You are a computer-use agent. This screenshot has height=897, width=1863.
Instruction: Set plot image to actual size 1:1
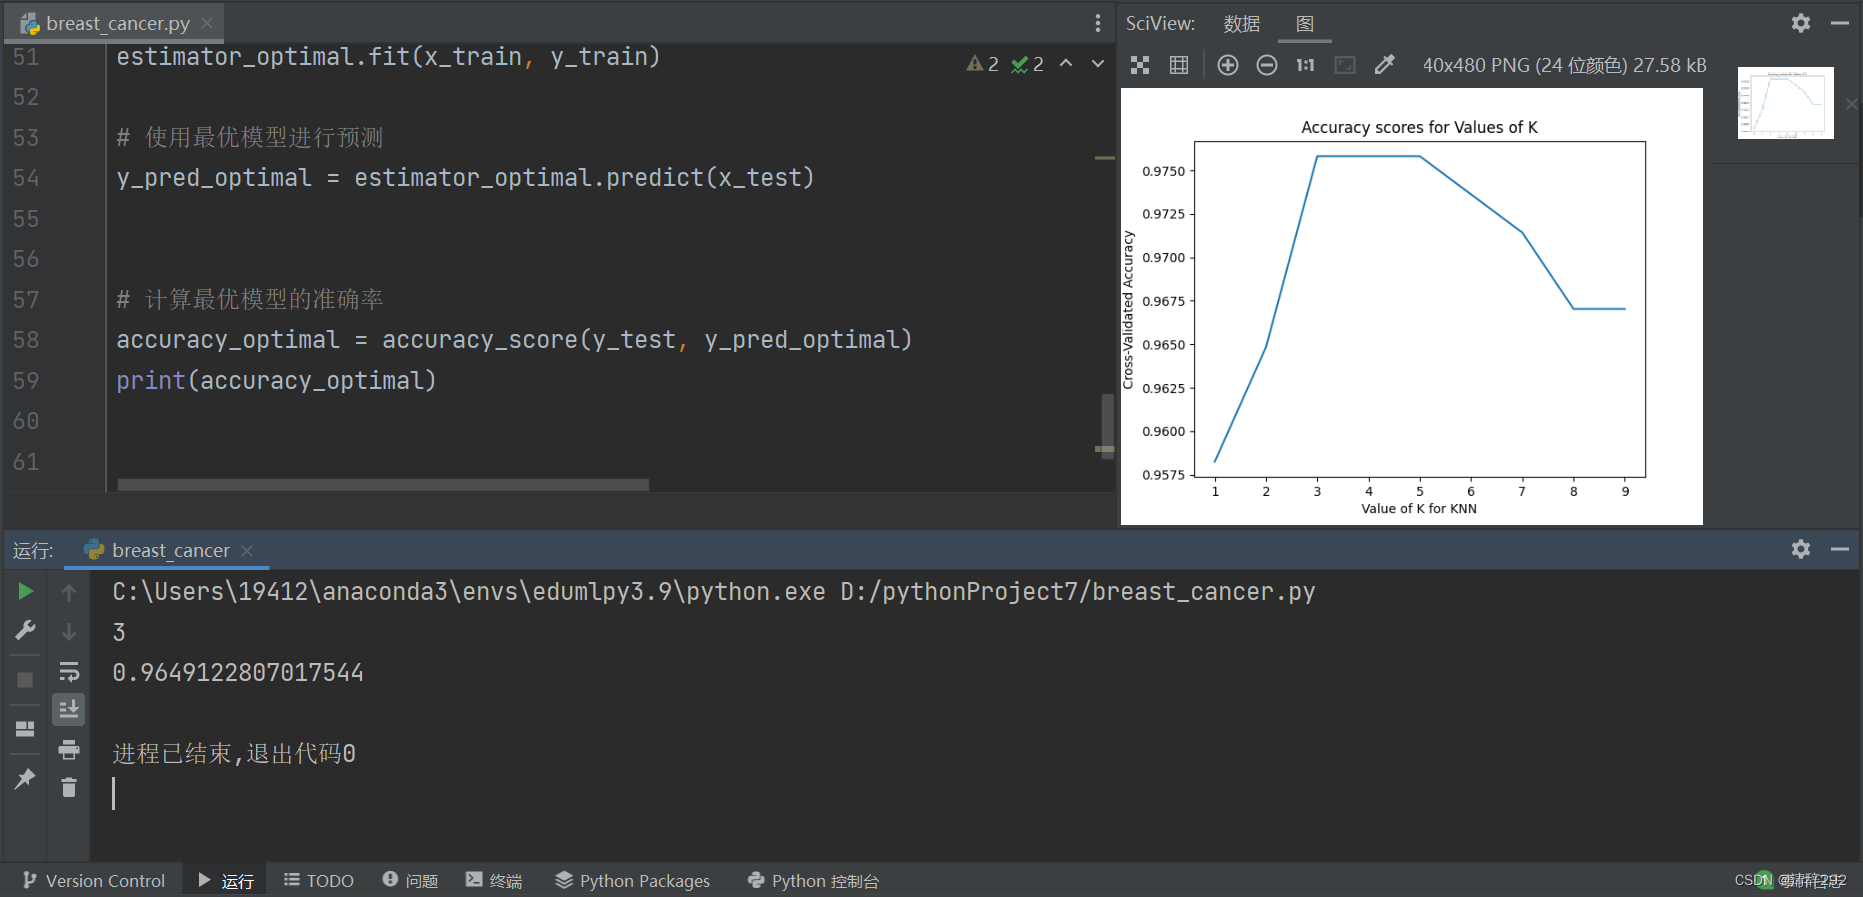point(1305,65)
